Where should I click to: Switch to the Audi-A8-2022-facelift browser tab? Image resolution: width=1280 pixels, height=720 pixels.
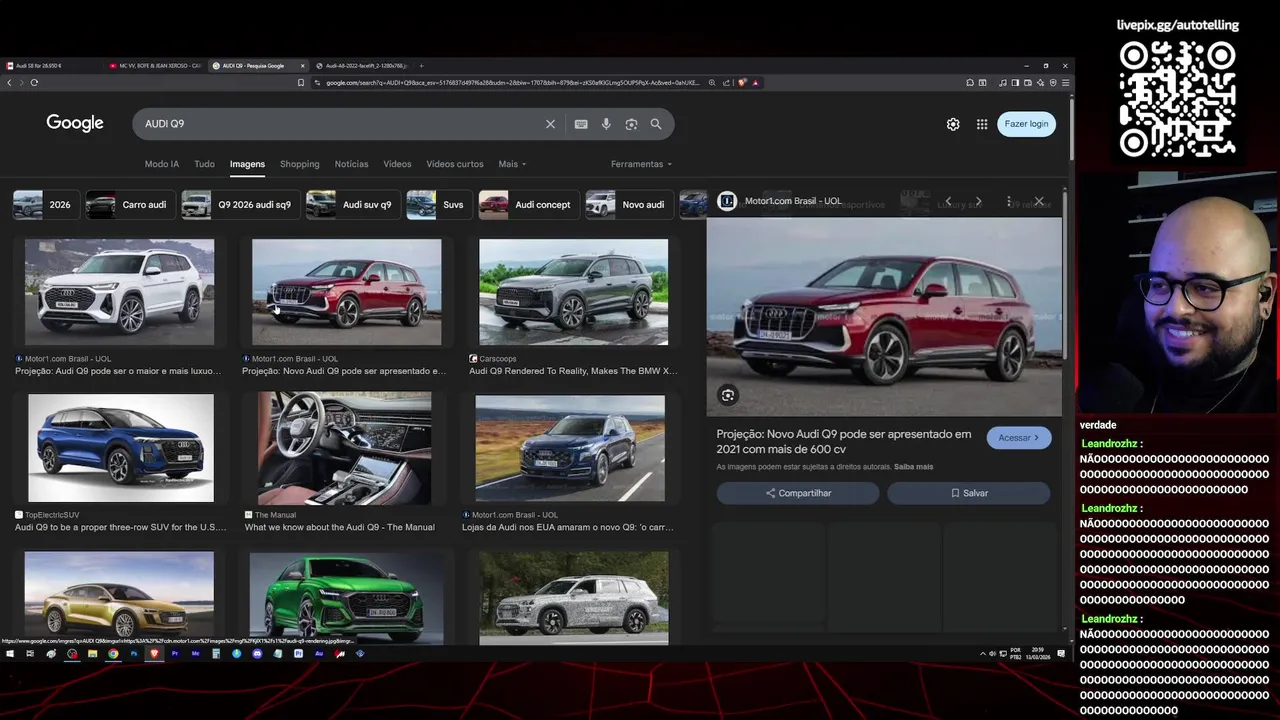pos(362,66)
